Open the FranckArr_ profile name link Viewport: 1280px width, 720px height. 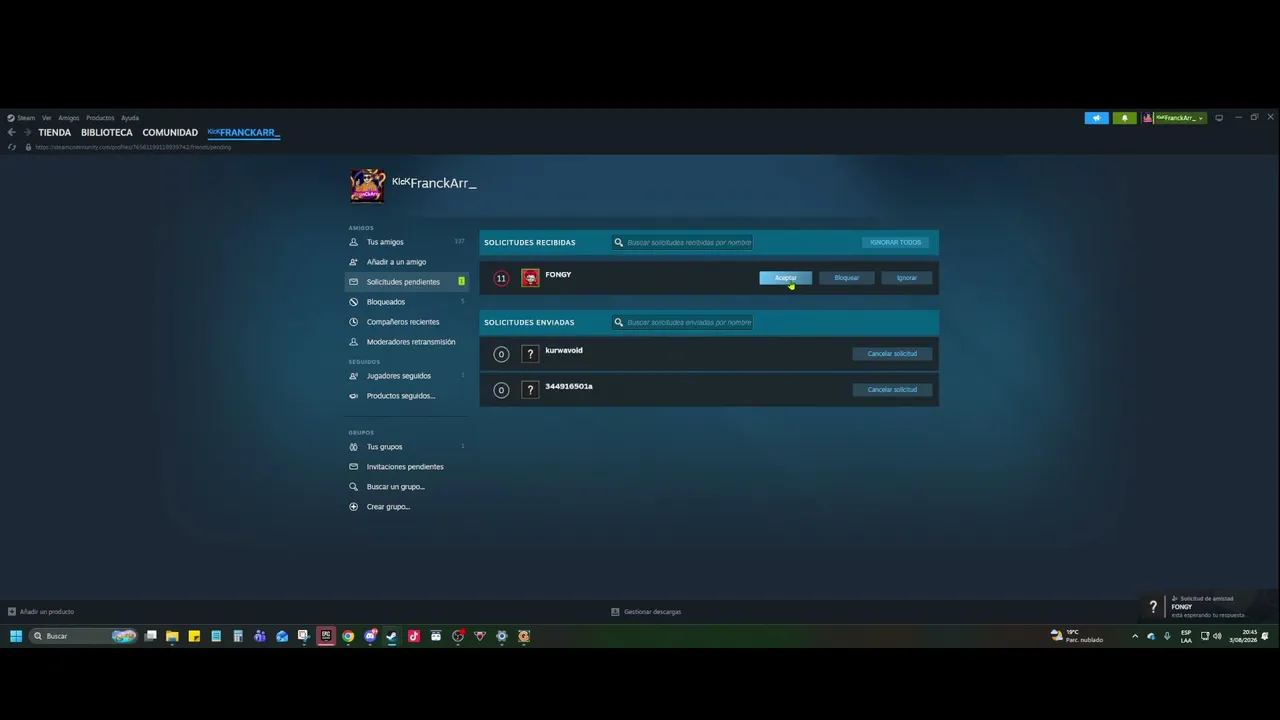(434, 183)
